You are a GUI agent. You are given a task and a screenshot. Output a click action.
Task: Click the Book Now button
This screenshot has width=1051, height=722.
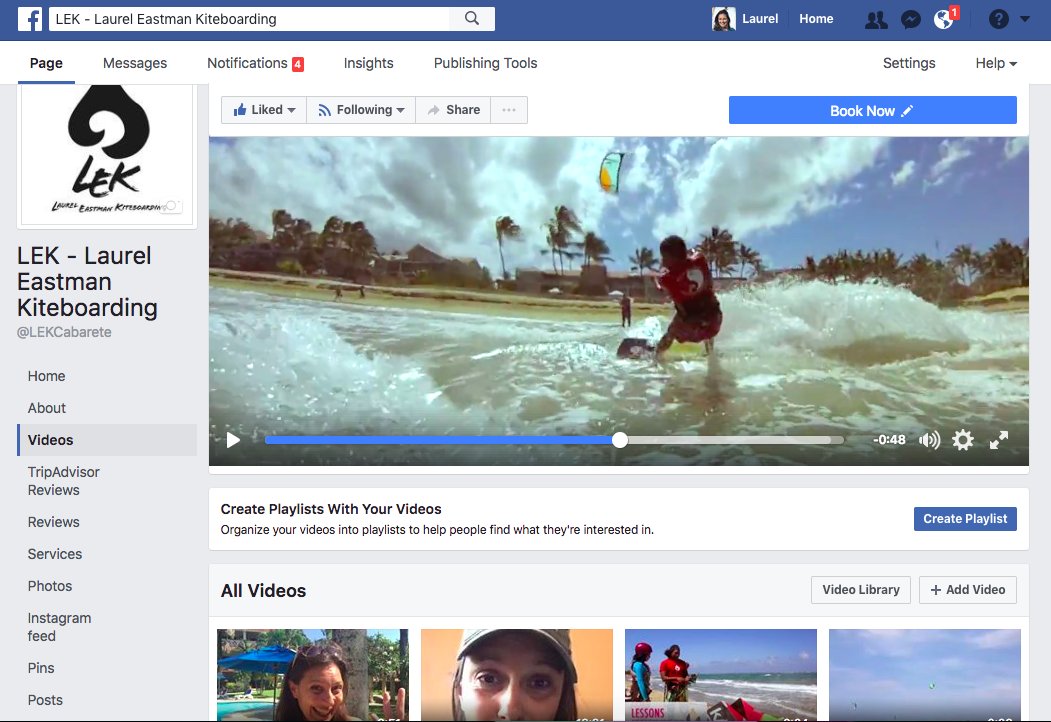872,111
